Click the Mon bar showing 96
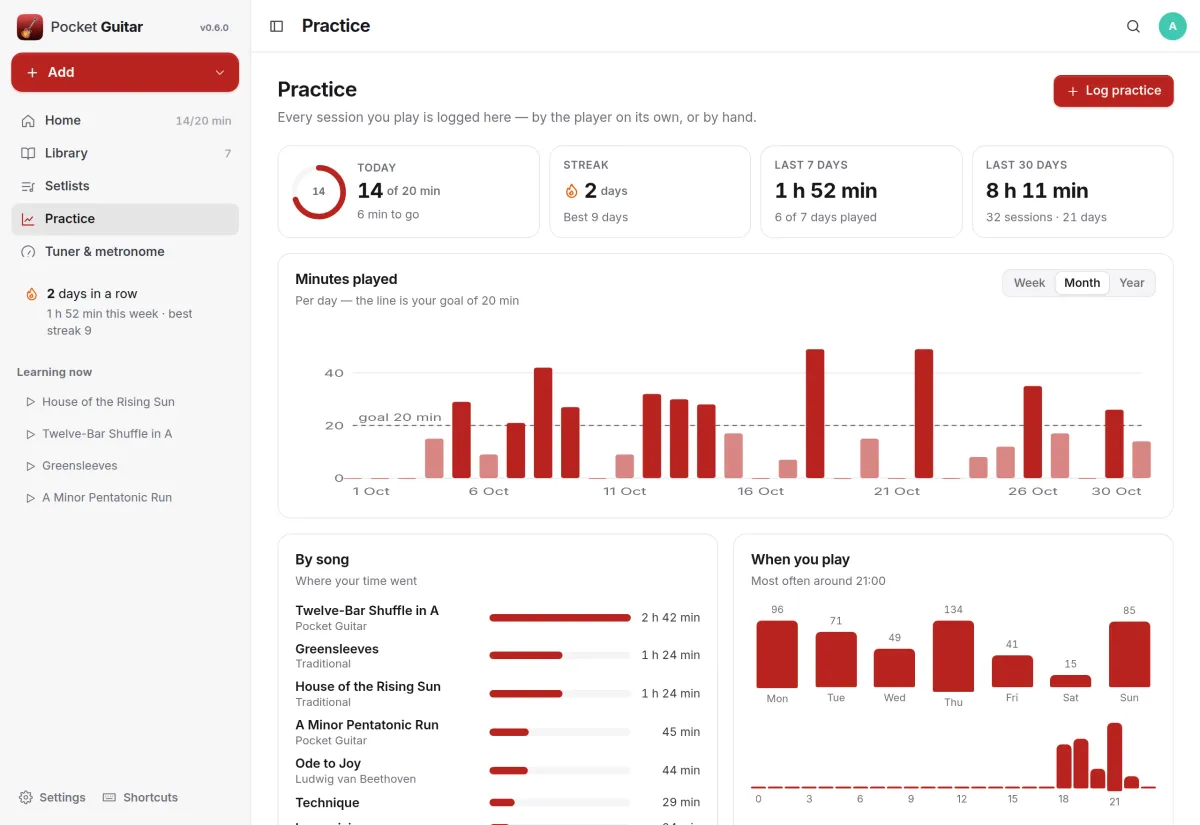Image resolution: width=1200 pixels, height=825 pixels. [x=777, y=654]
